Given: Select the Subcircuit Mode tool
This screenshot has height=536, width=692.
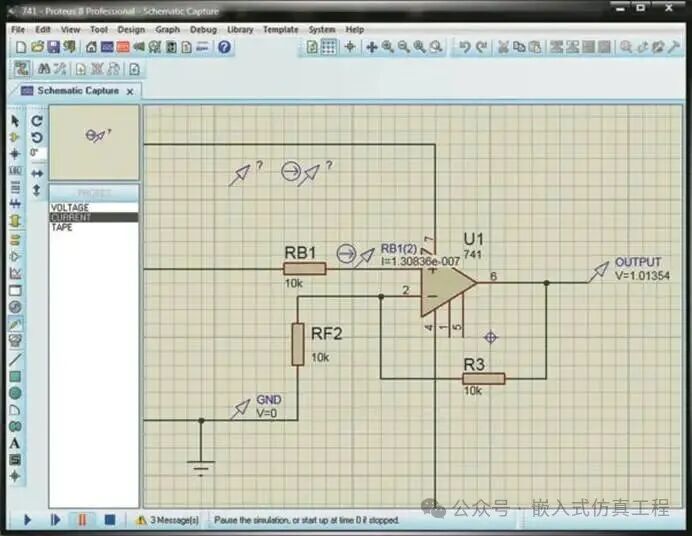Looking at the screenshot, I should click(x=15, y=220).
